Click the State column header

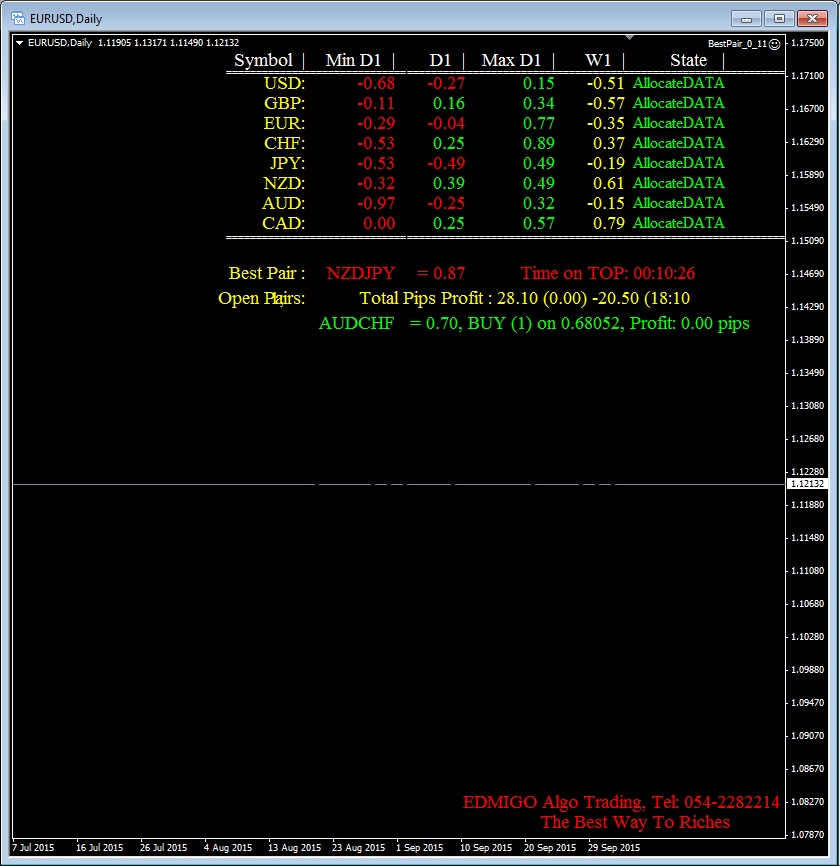tap(688, 60)
